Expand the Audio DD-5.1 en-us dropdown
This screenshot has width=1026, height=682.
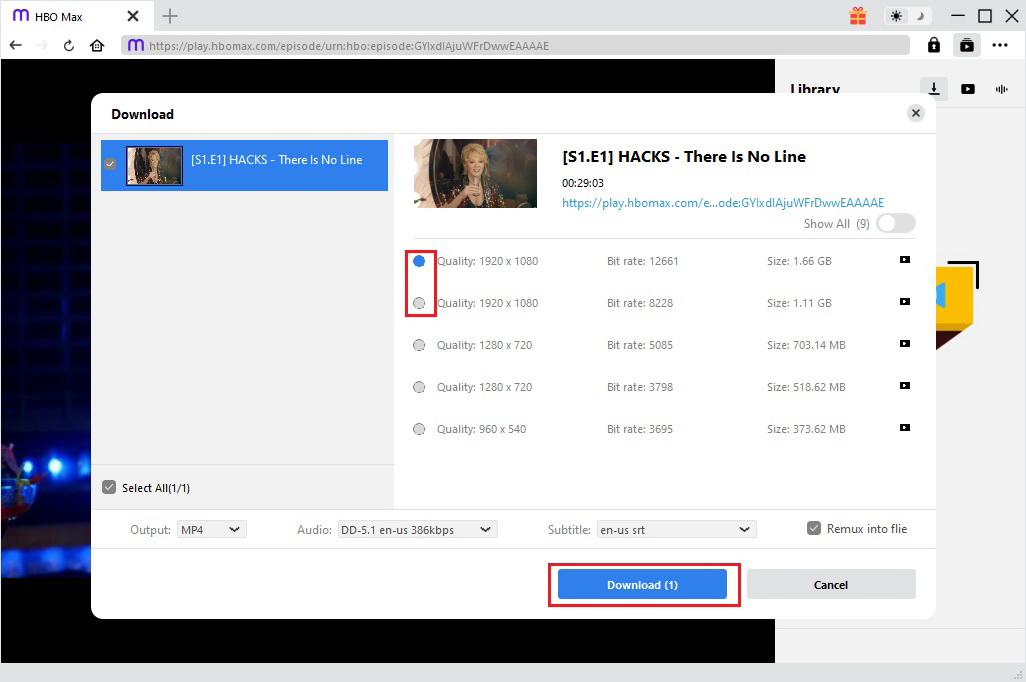pyautogui.click(x=416, y=529)
